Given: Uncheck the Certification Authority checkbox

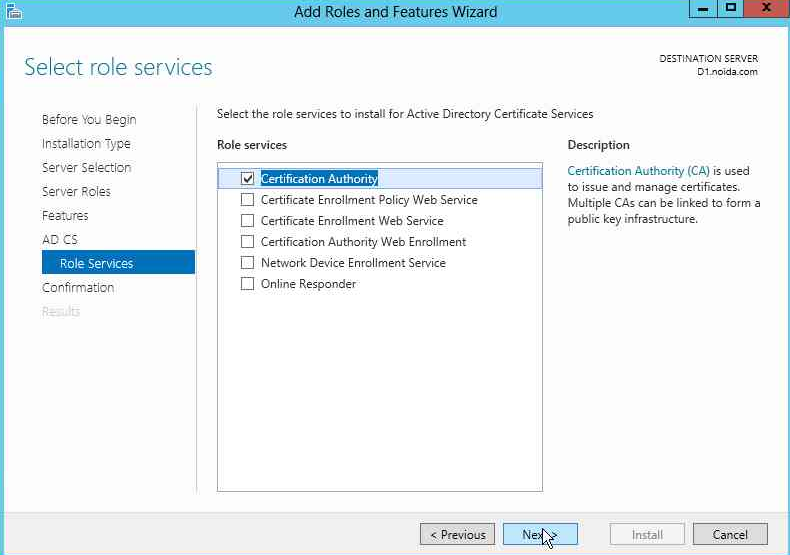Looking at the screenshot, I should pos(247,178).
